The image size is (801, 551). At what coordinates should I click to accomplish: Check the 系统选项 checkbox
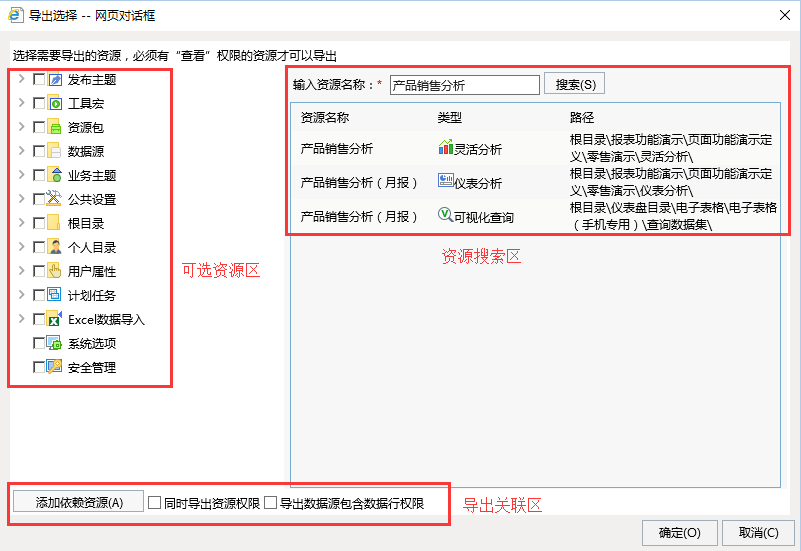(x=39, y=343)
